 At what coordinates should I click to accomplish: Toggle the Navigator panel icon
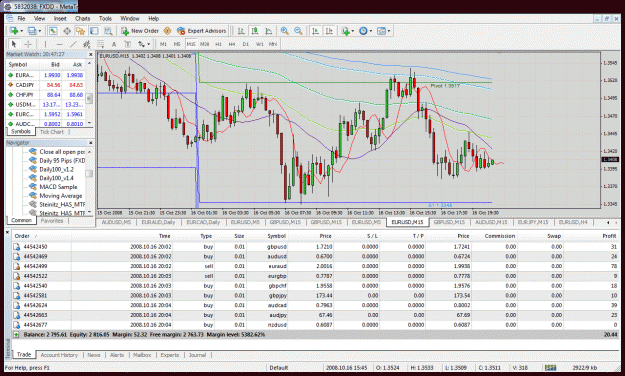tap(81, 31)
